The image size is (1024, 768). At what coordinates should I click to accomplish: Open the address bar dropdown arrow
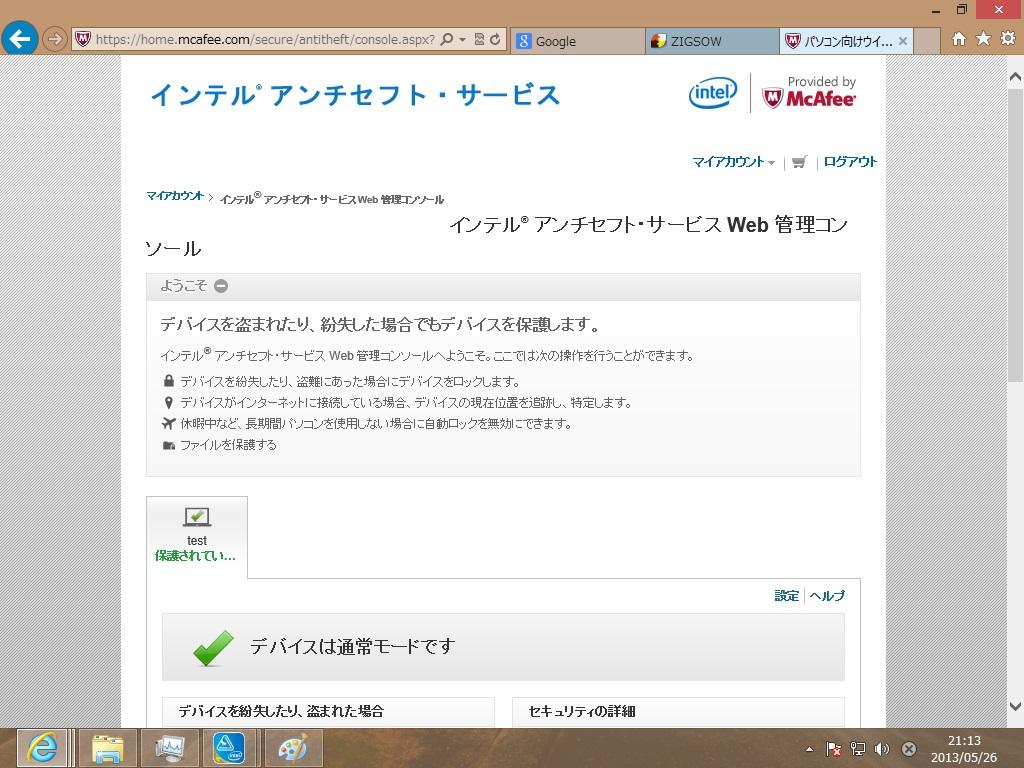point(462,39)
